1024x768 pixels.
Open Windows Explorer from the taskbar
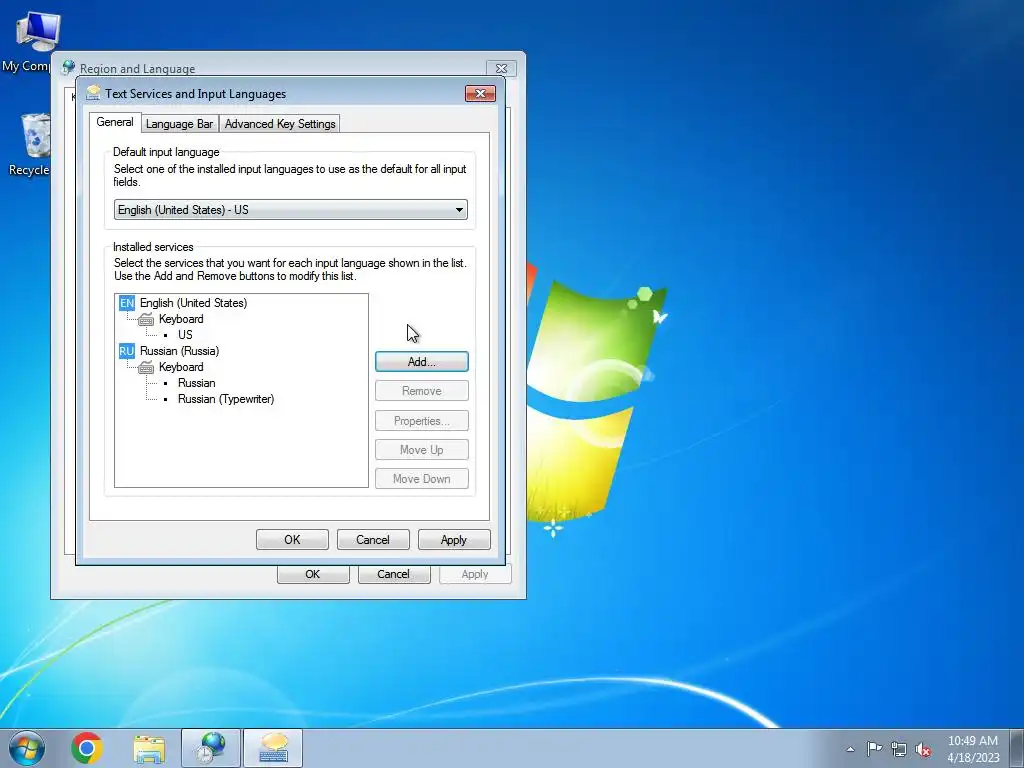click(149, 748)
